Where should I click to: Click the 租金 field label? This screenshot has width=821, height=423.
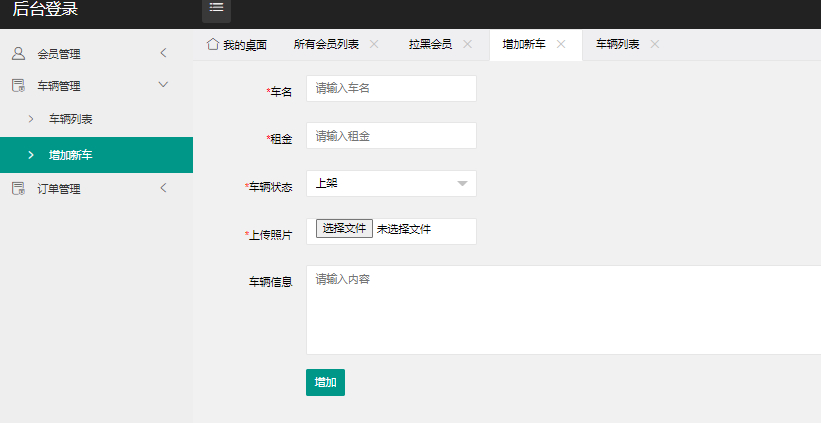pos(279,139)
